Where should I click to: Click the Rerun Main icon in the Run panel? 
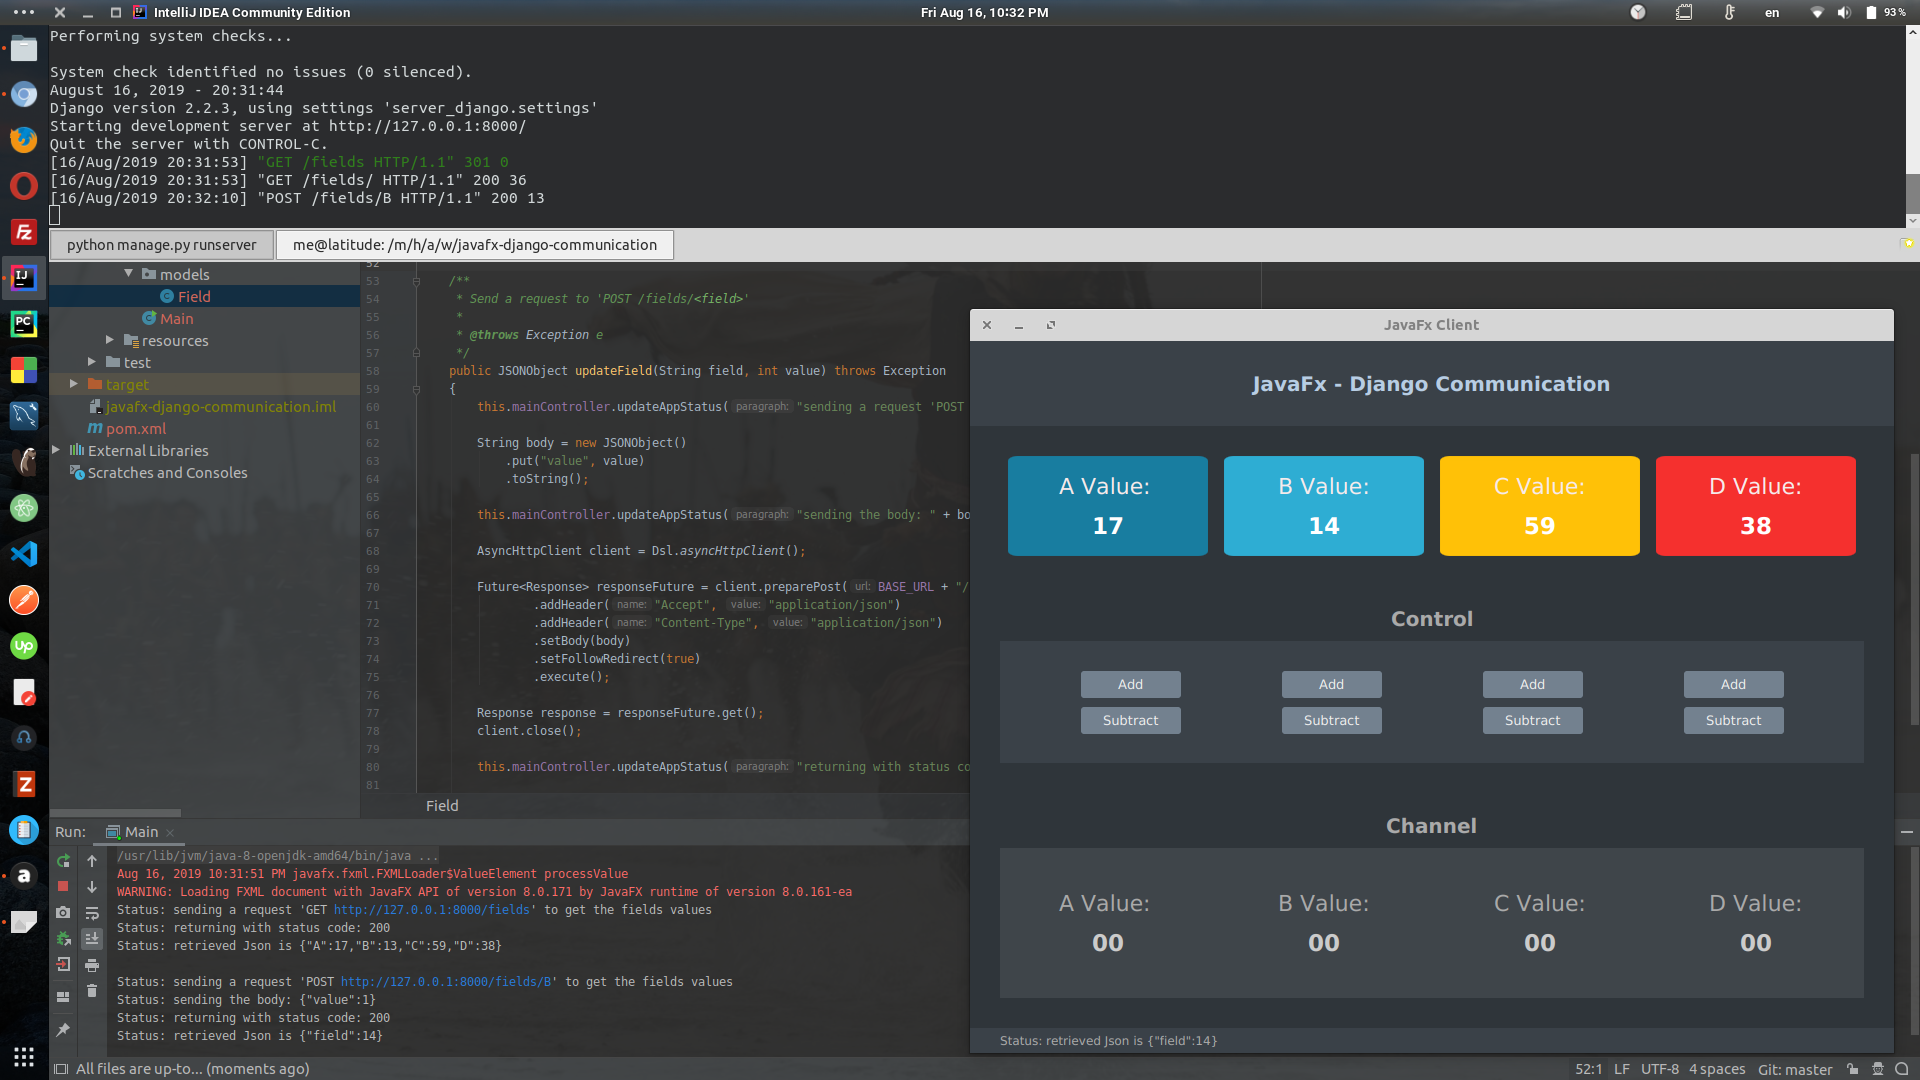click(x=63, y=861)
